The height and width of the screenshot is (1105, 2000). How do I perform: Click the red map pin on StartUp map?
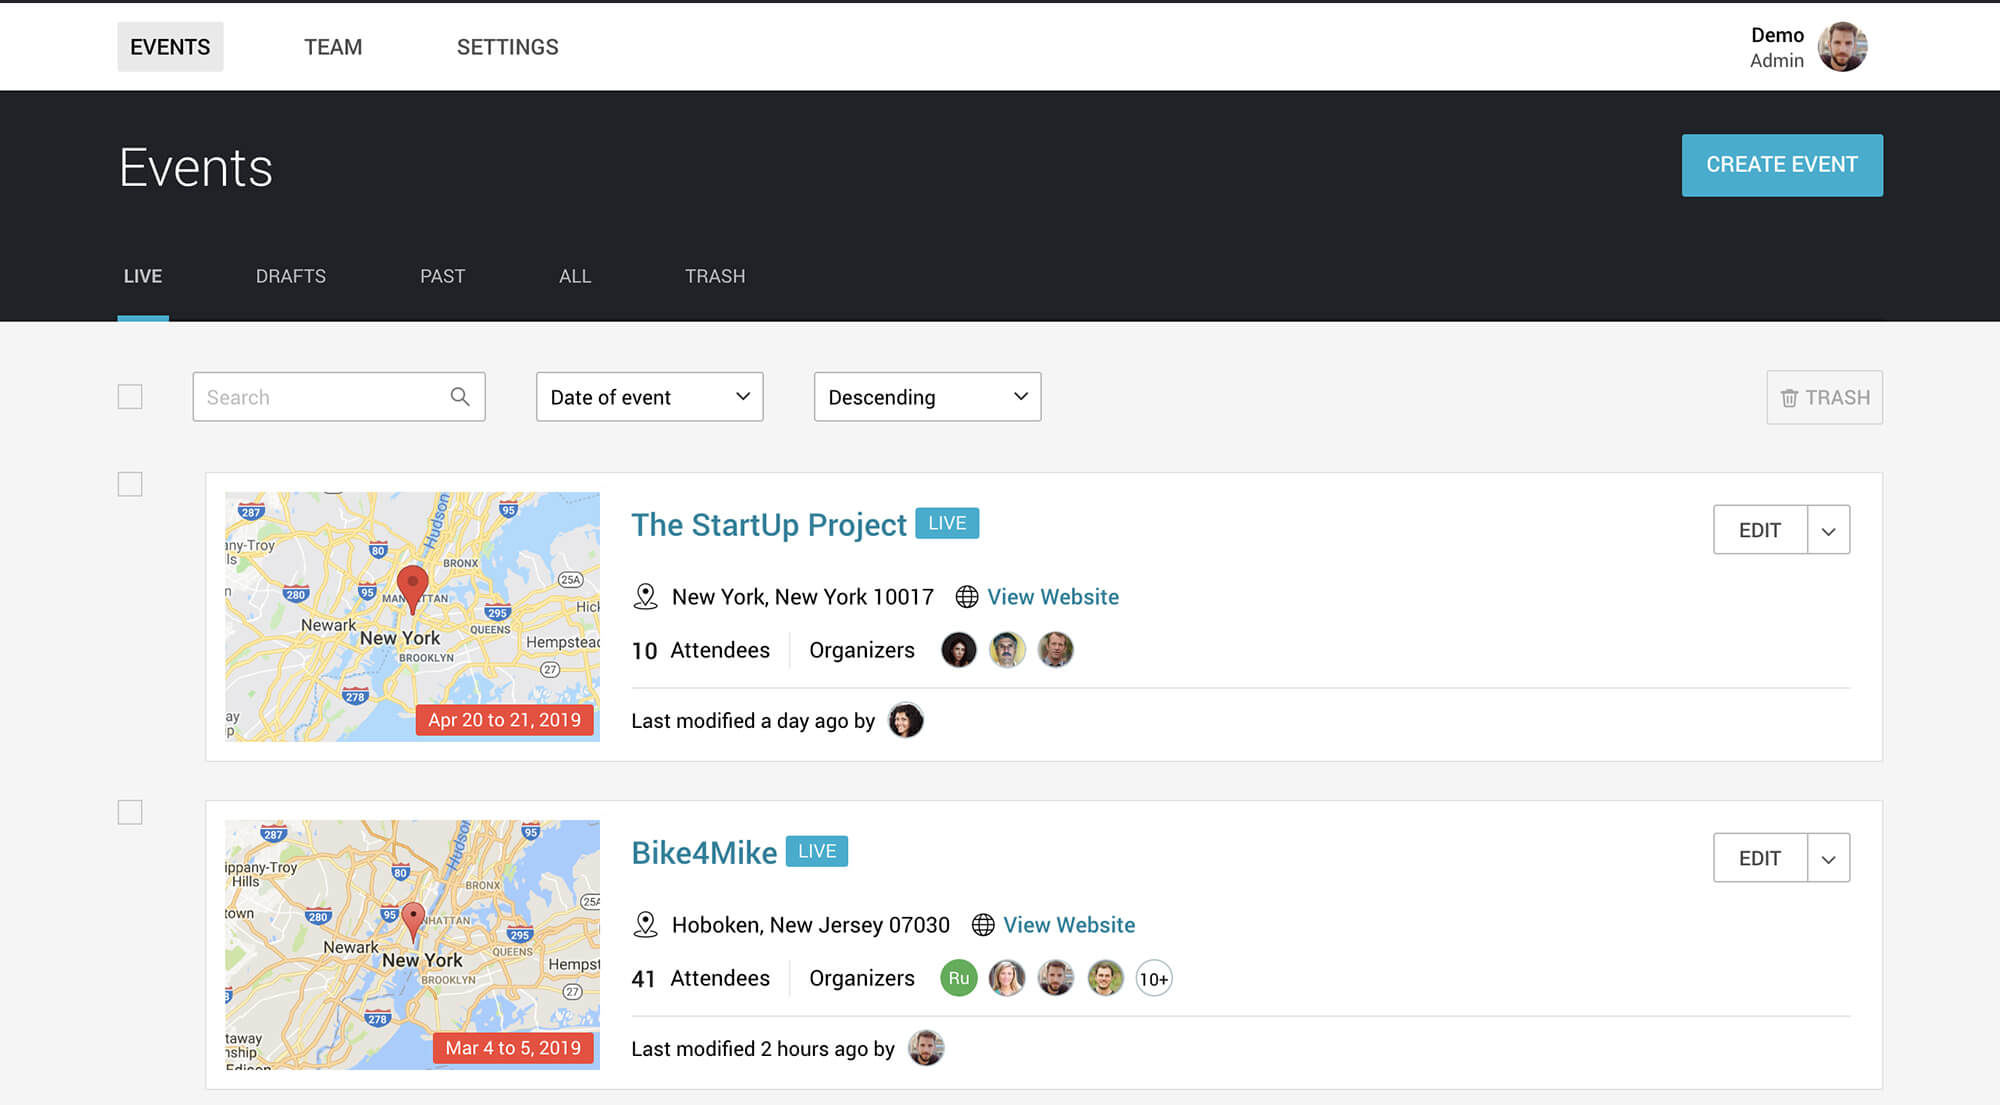412,586
